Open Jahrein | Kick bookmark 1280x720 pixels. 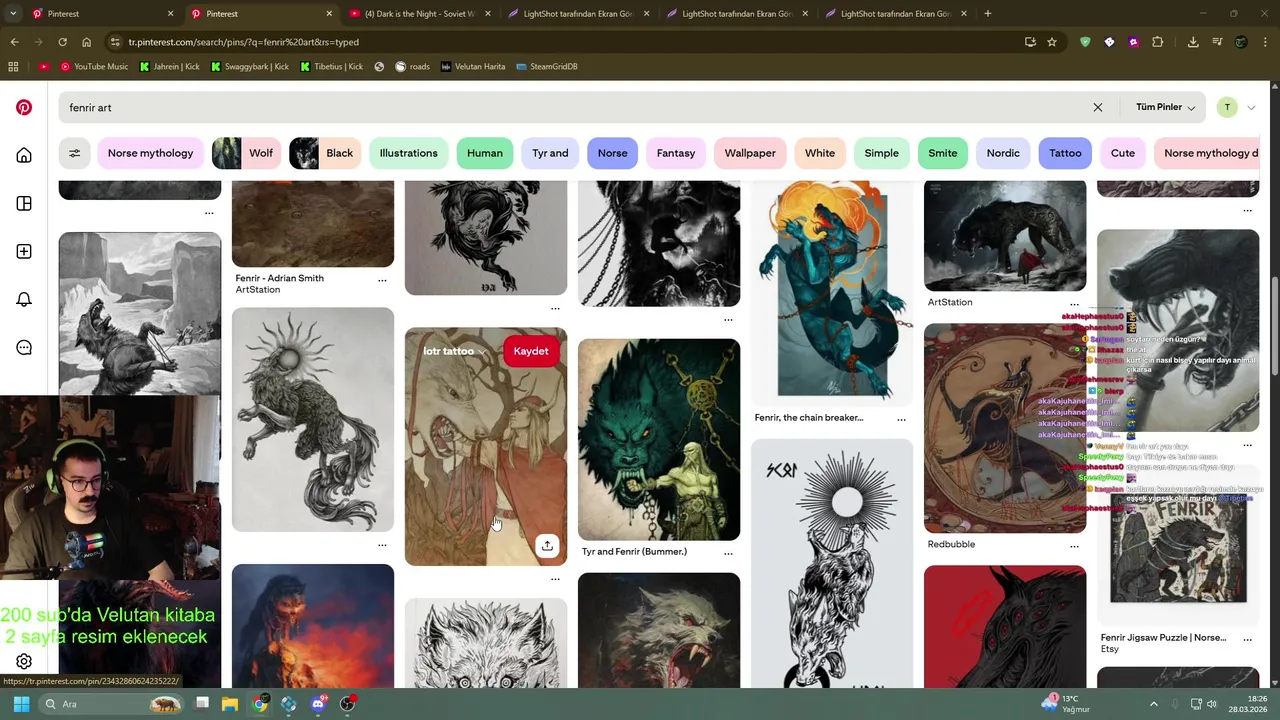click(170, 66)
